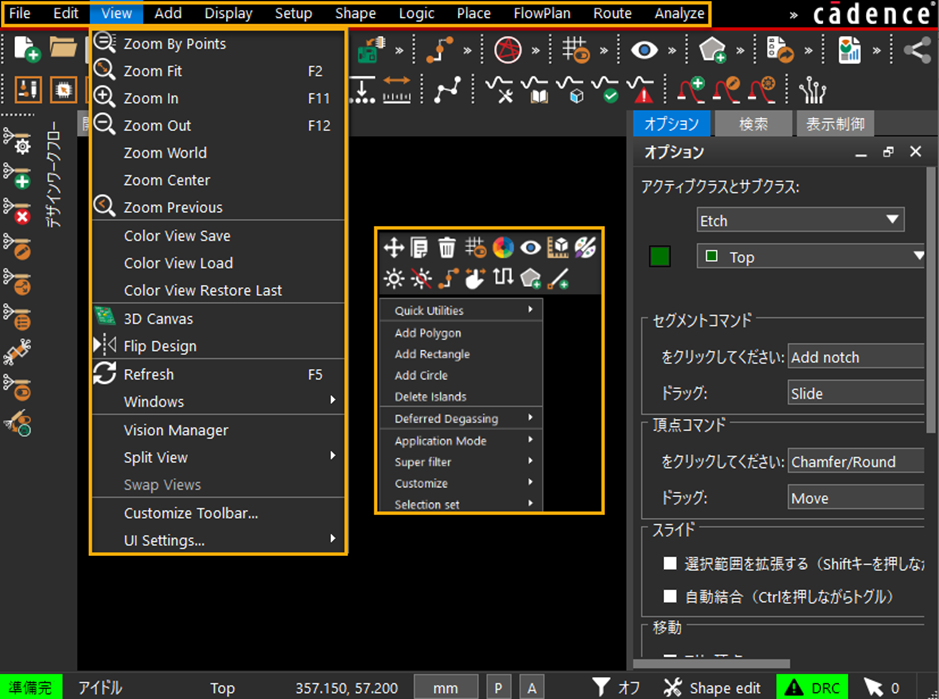Click the waveform green check icon

(x=605, y=90)
